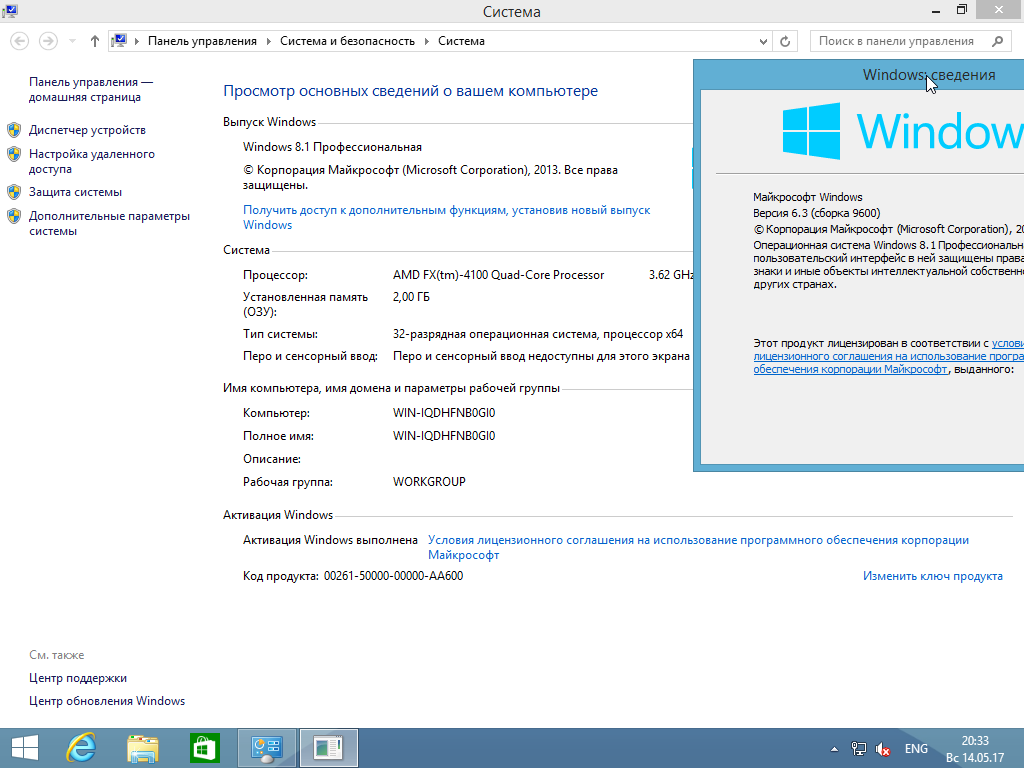1024x768 pixels.
Task: Restore down the 'Система' window
Action: [x=961, y=10]
